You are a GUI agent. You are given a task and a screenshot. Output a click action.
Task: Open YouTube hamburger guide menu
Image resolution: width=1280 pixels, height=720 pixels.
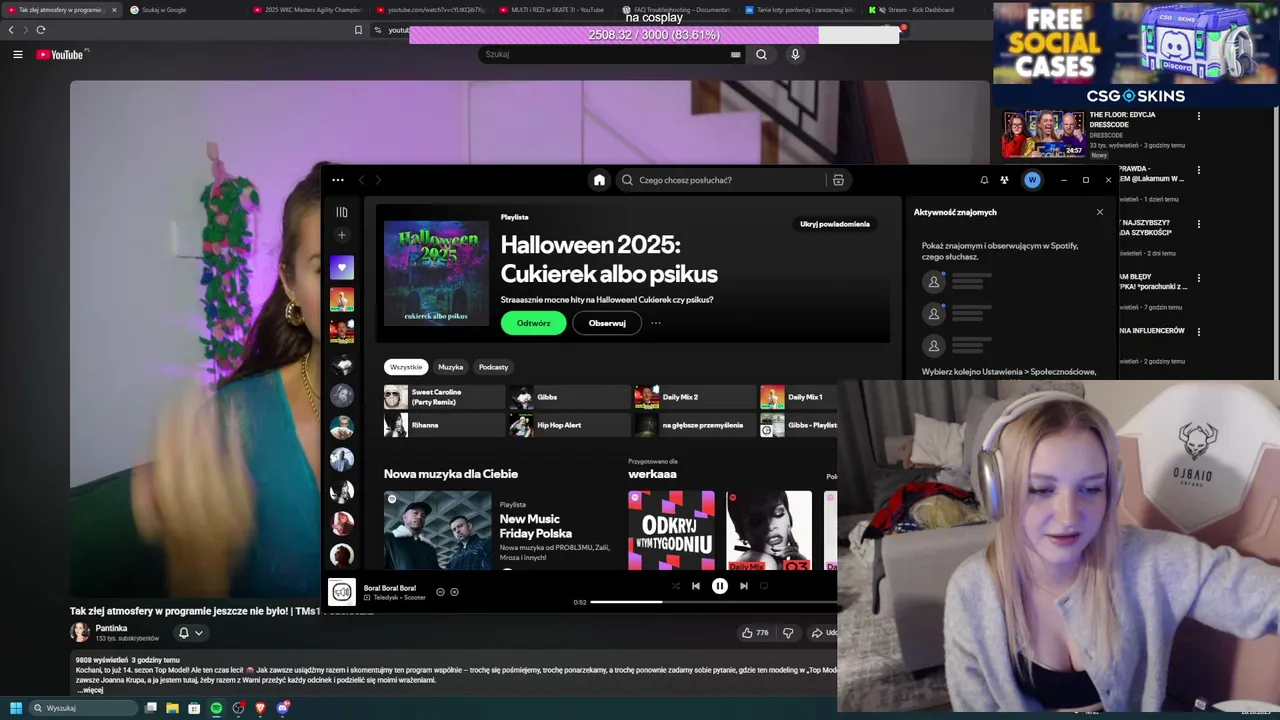(17, 54)
